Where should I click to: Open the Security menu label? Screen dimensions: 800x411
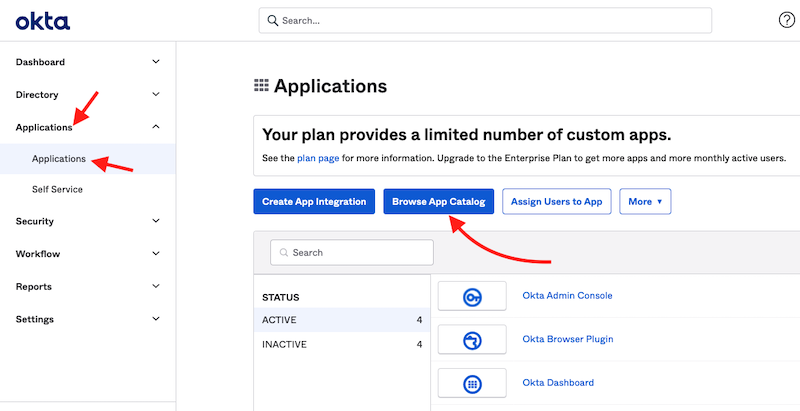point(35,221)
